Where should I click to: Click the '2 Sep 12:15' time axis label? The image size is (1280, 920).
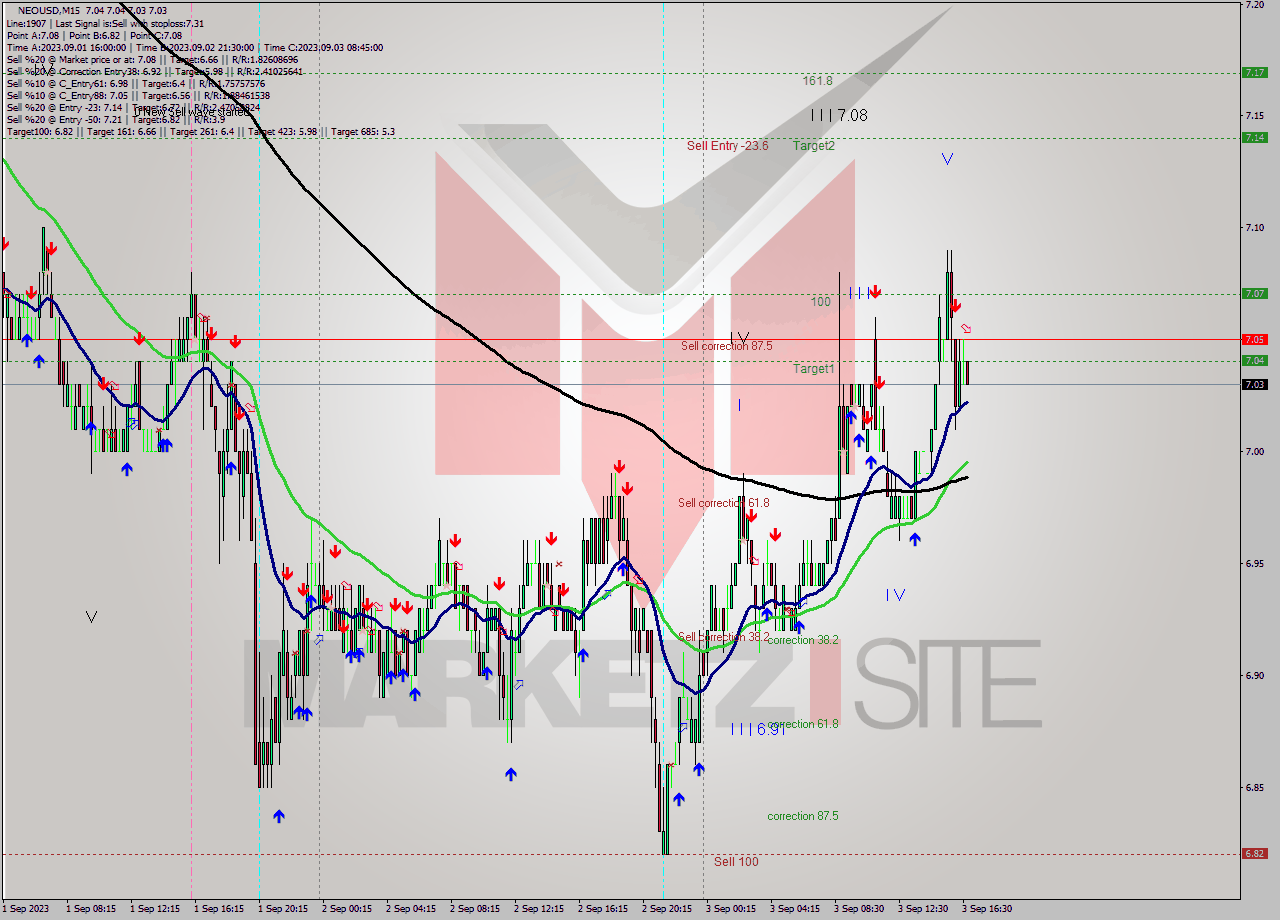[538, 909]
